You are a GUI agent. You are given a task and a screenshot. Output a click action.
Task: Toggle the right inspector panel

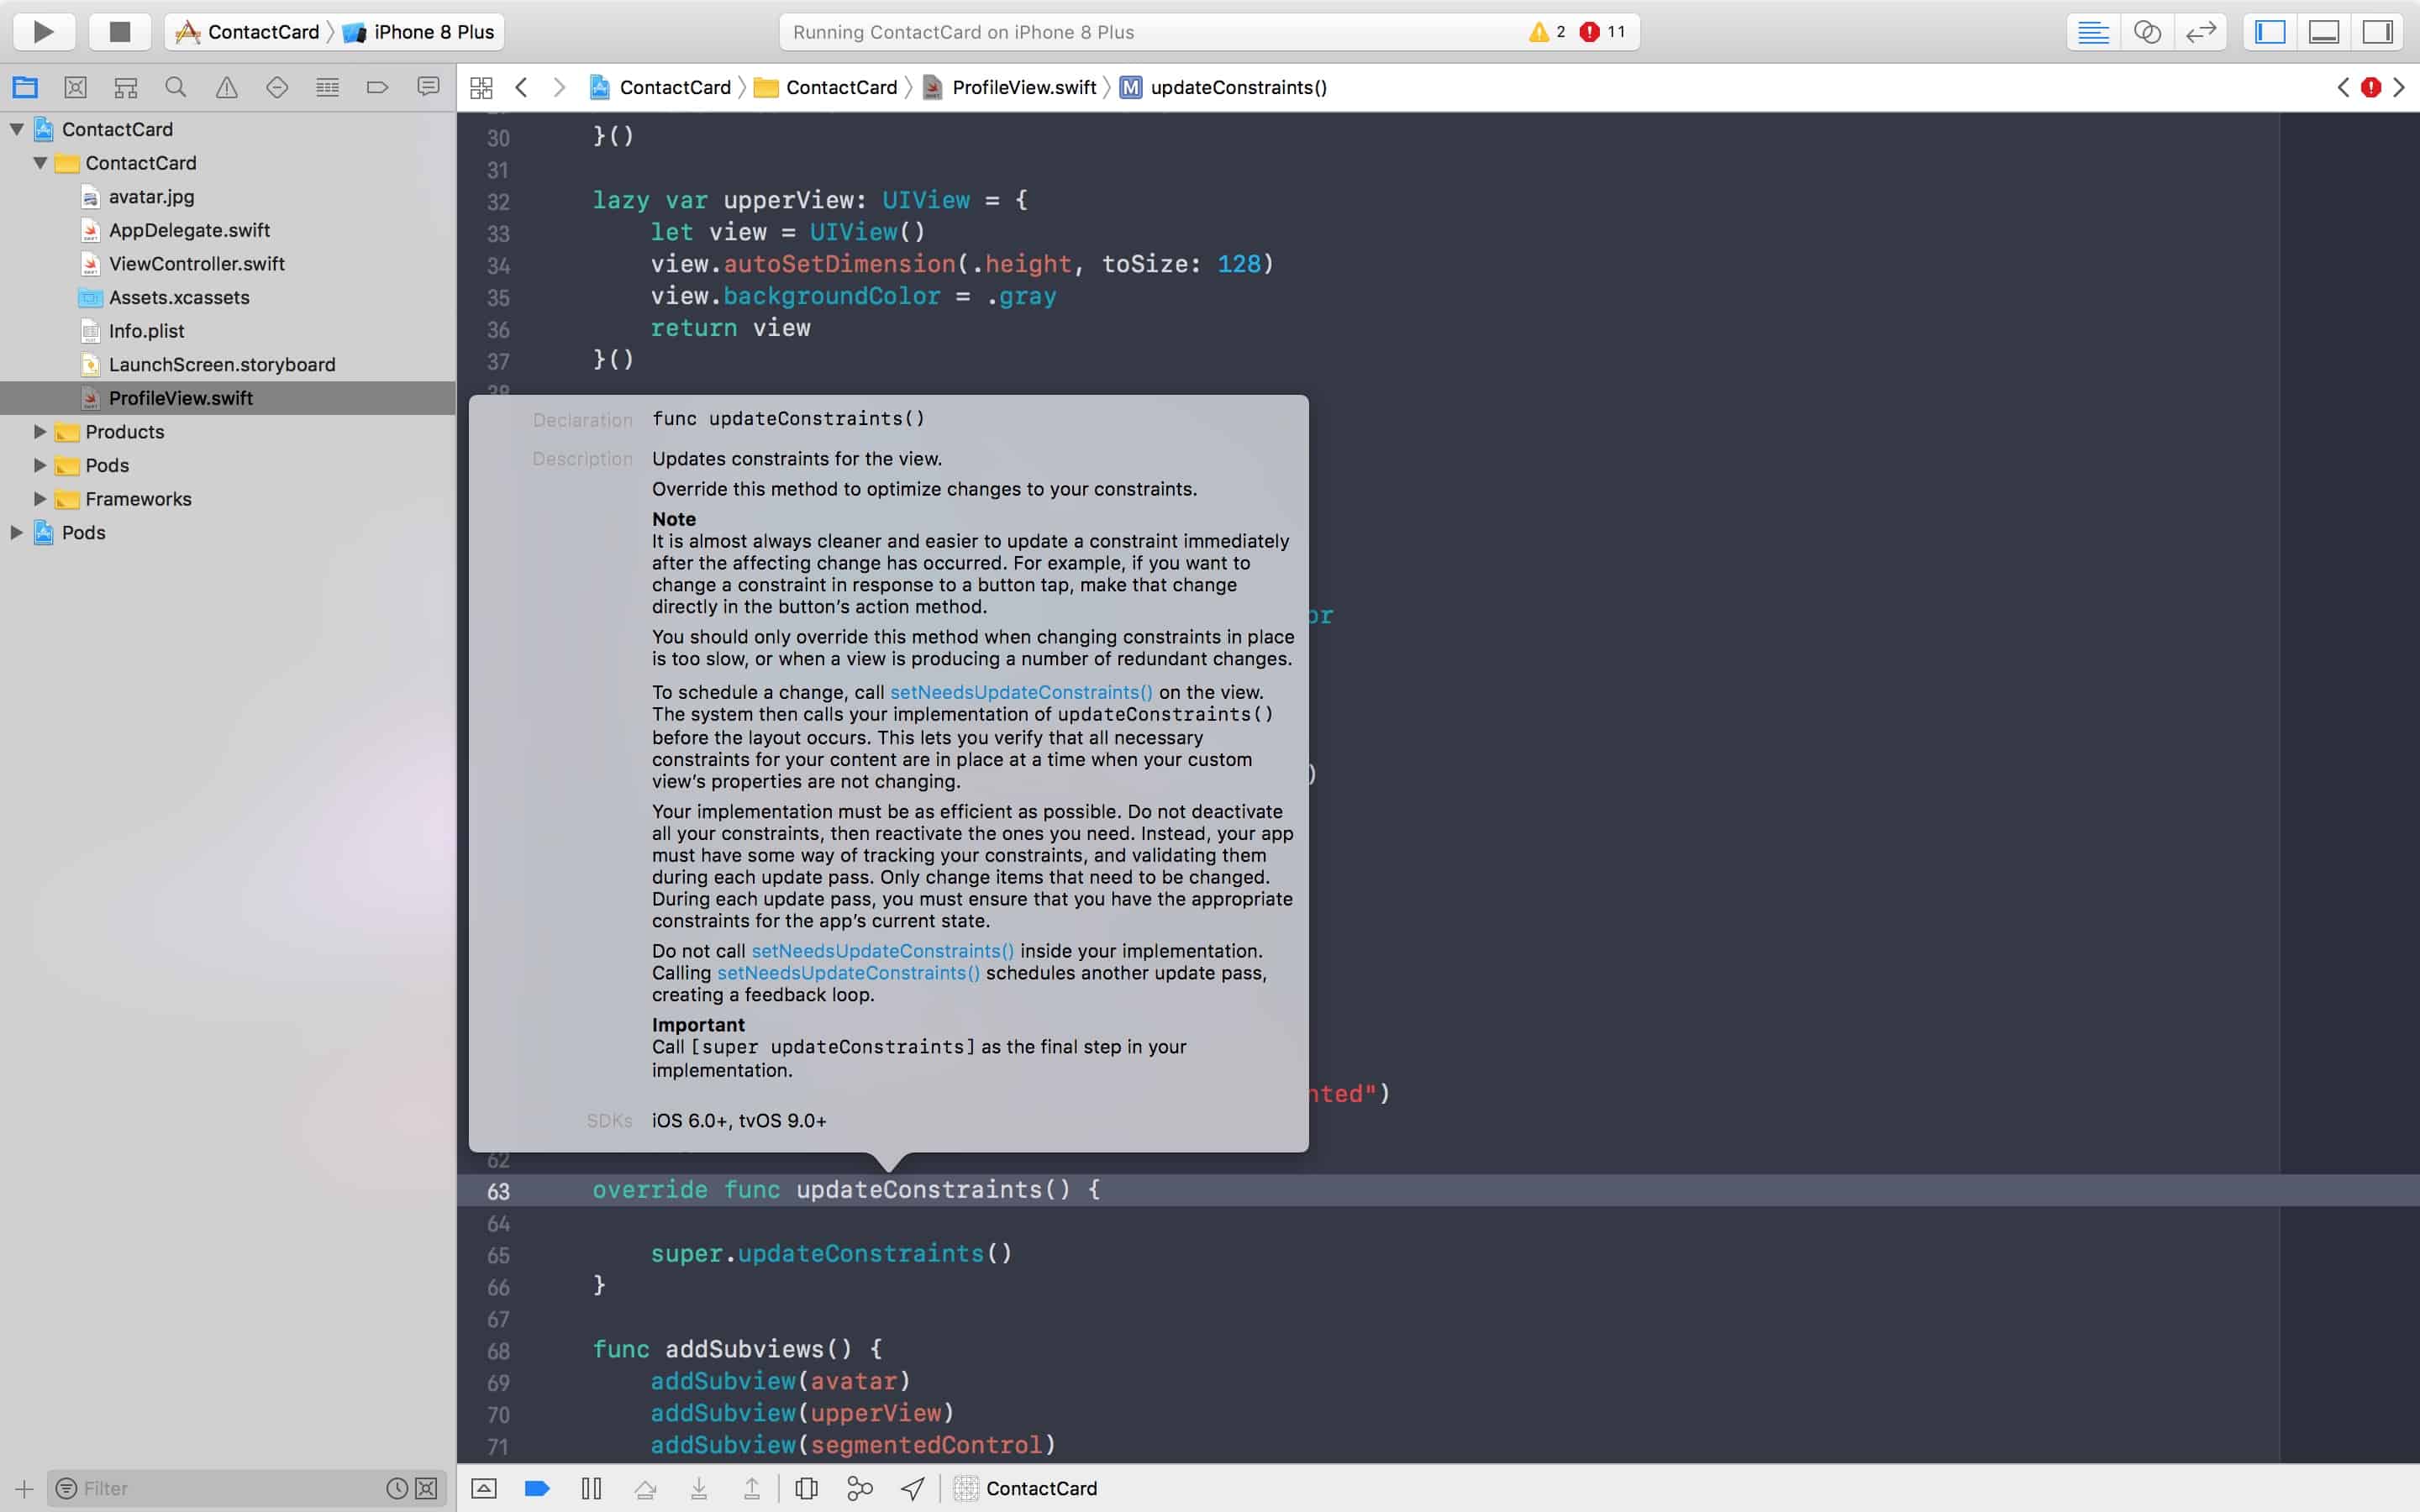pyautogui.click(x=2377, y=32)
